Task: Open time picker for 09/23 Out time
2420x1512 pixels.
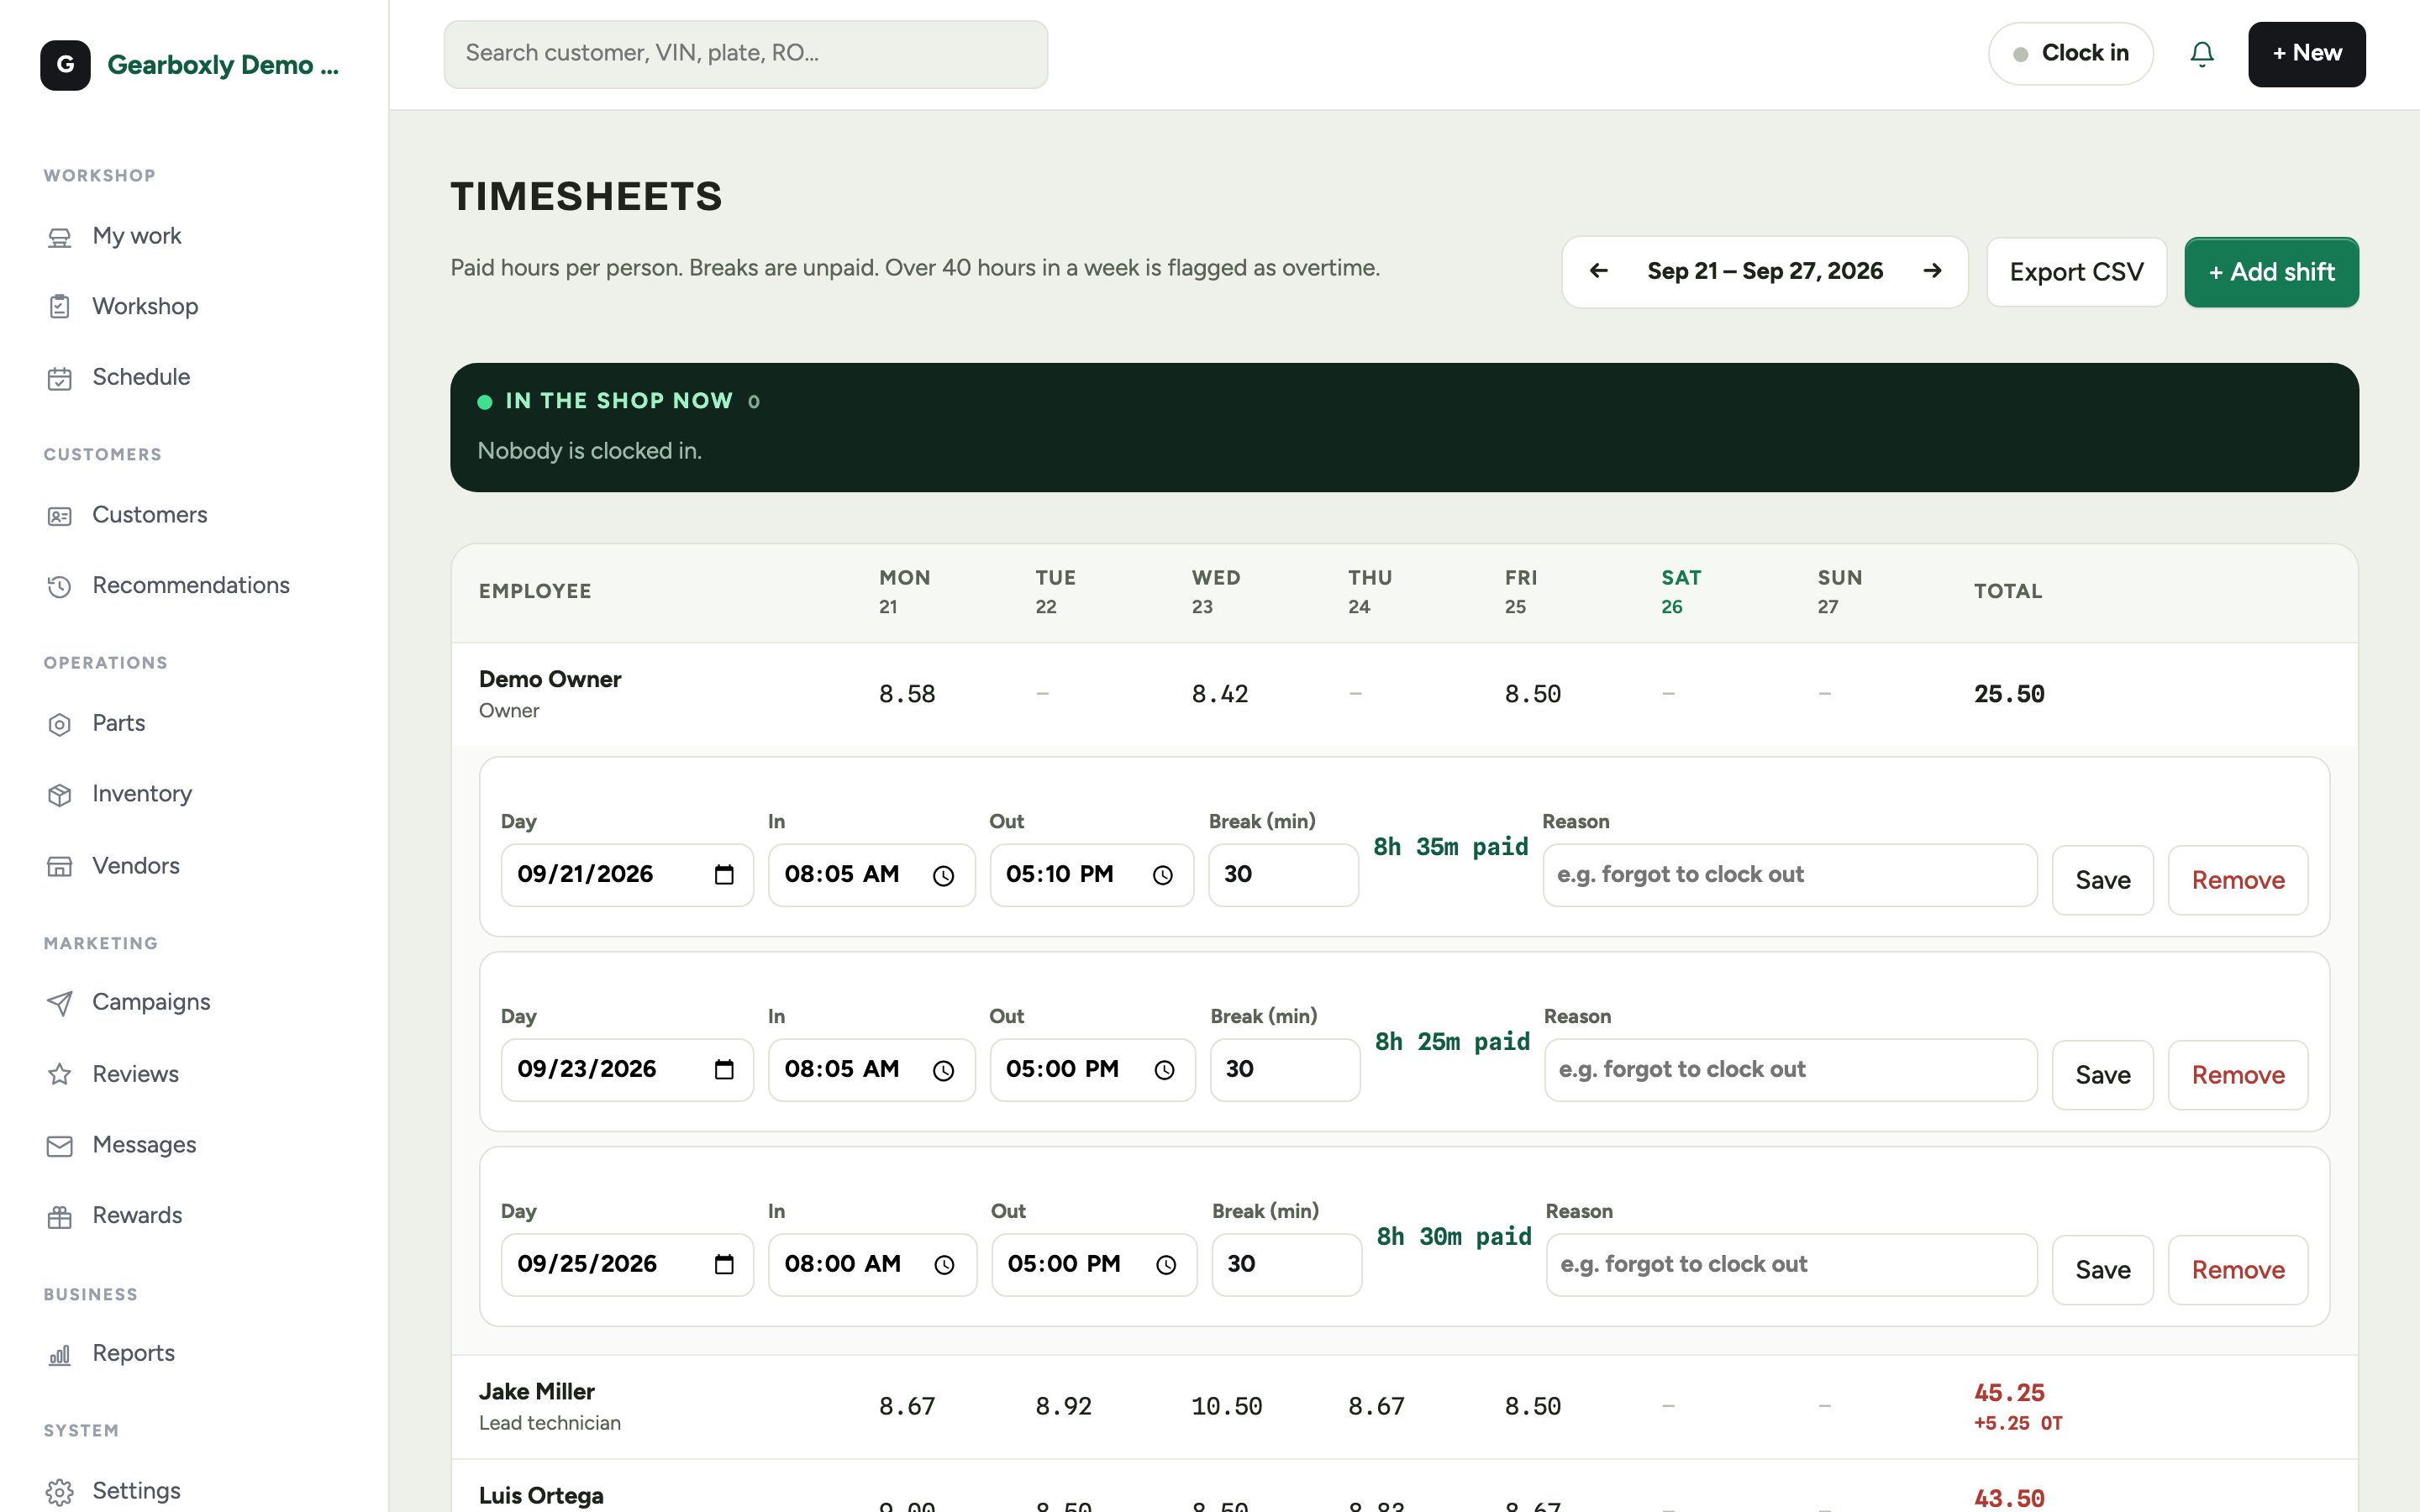Action: [1164, 1071]
